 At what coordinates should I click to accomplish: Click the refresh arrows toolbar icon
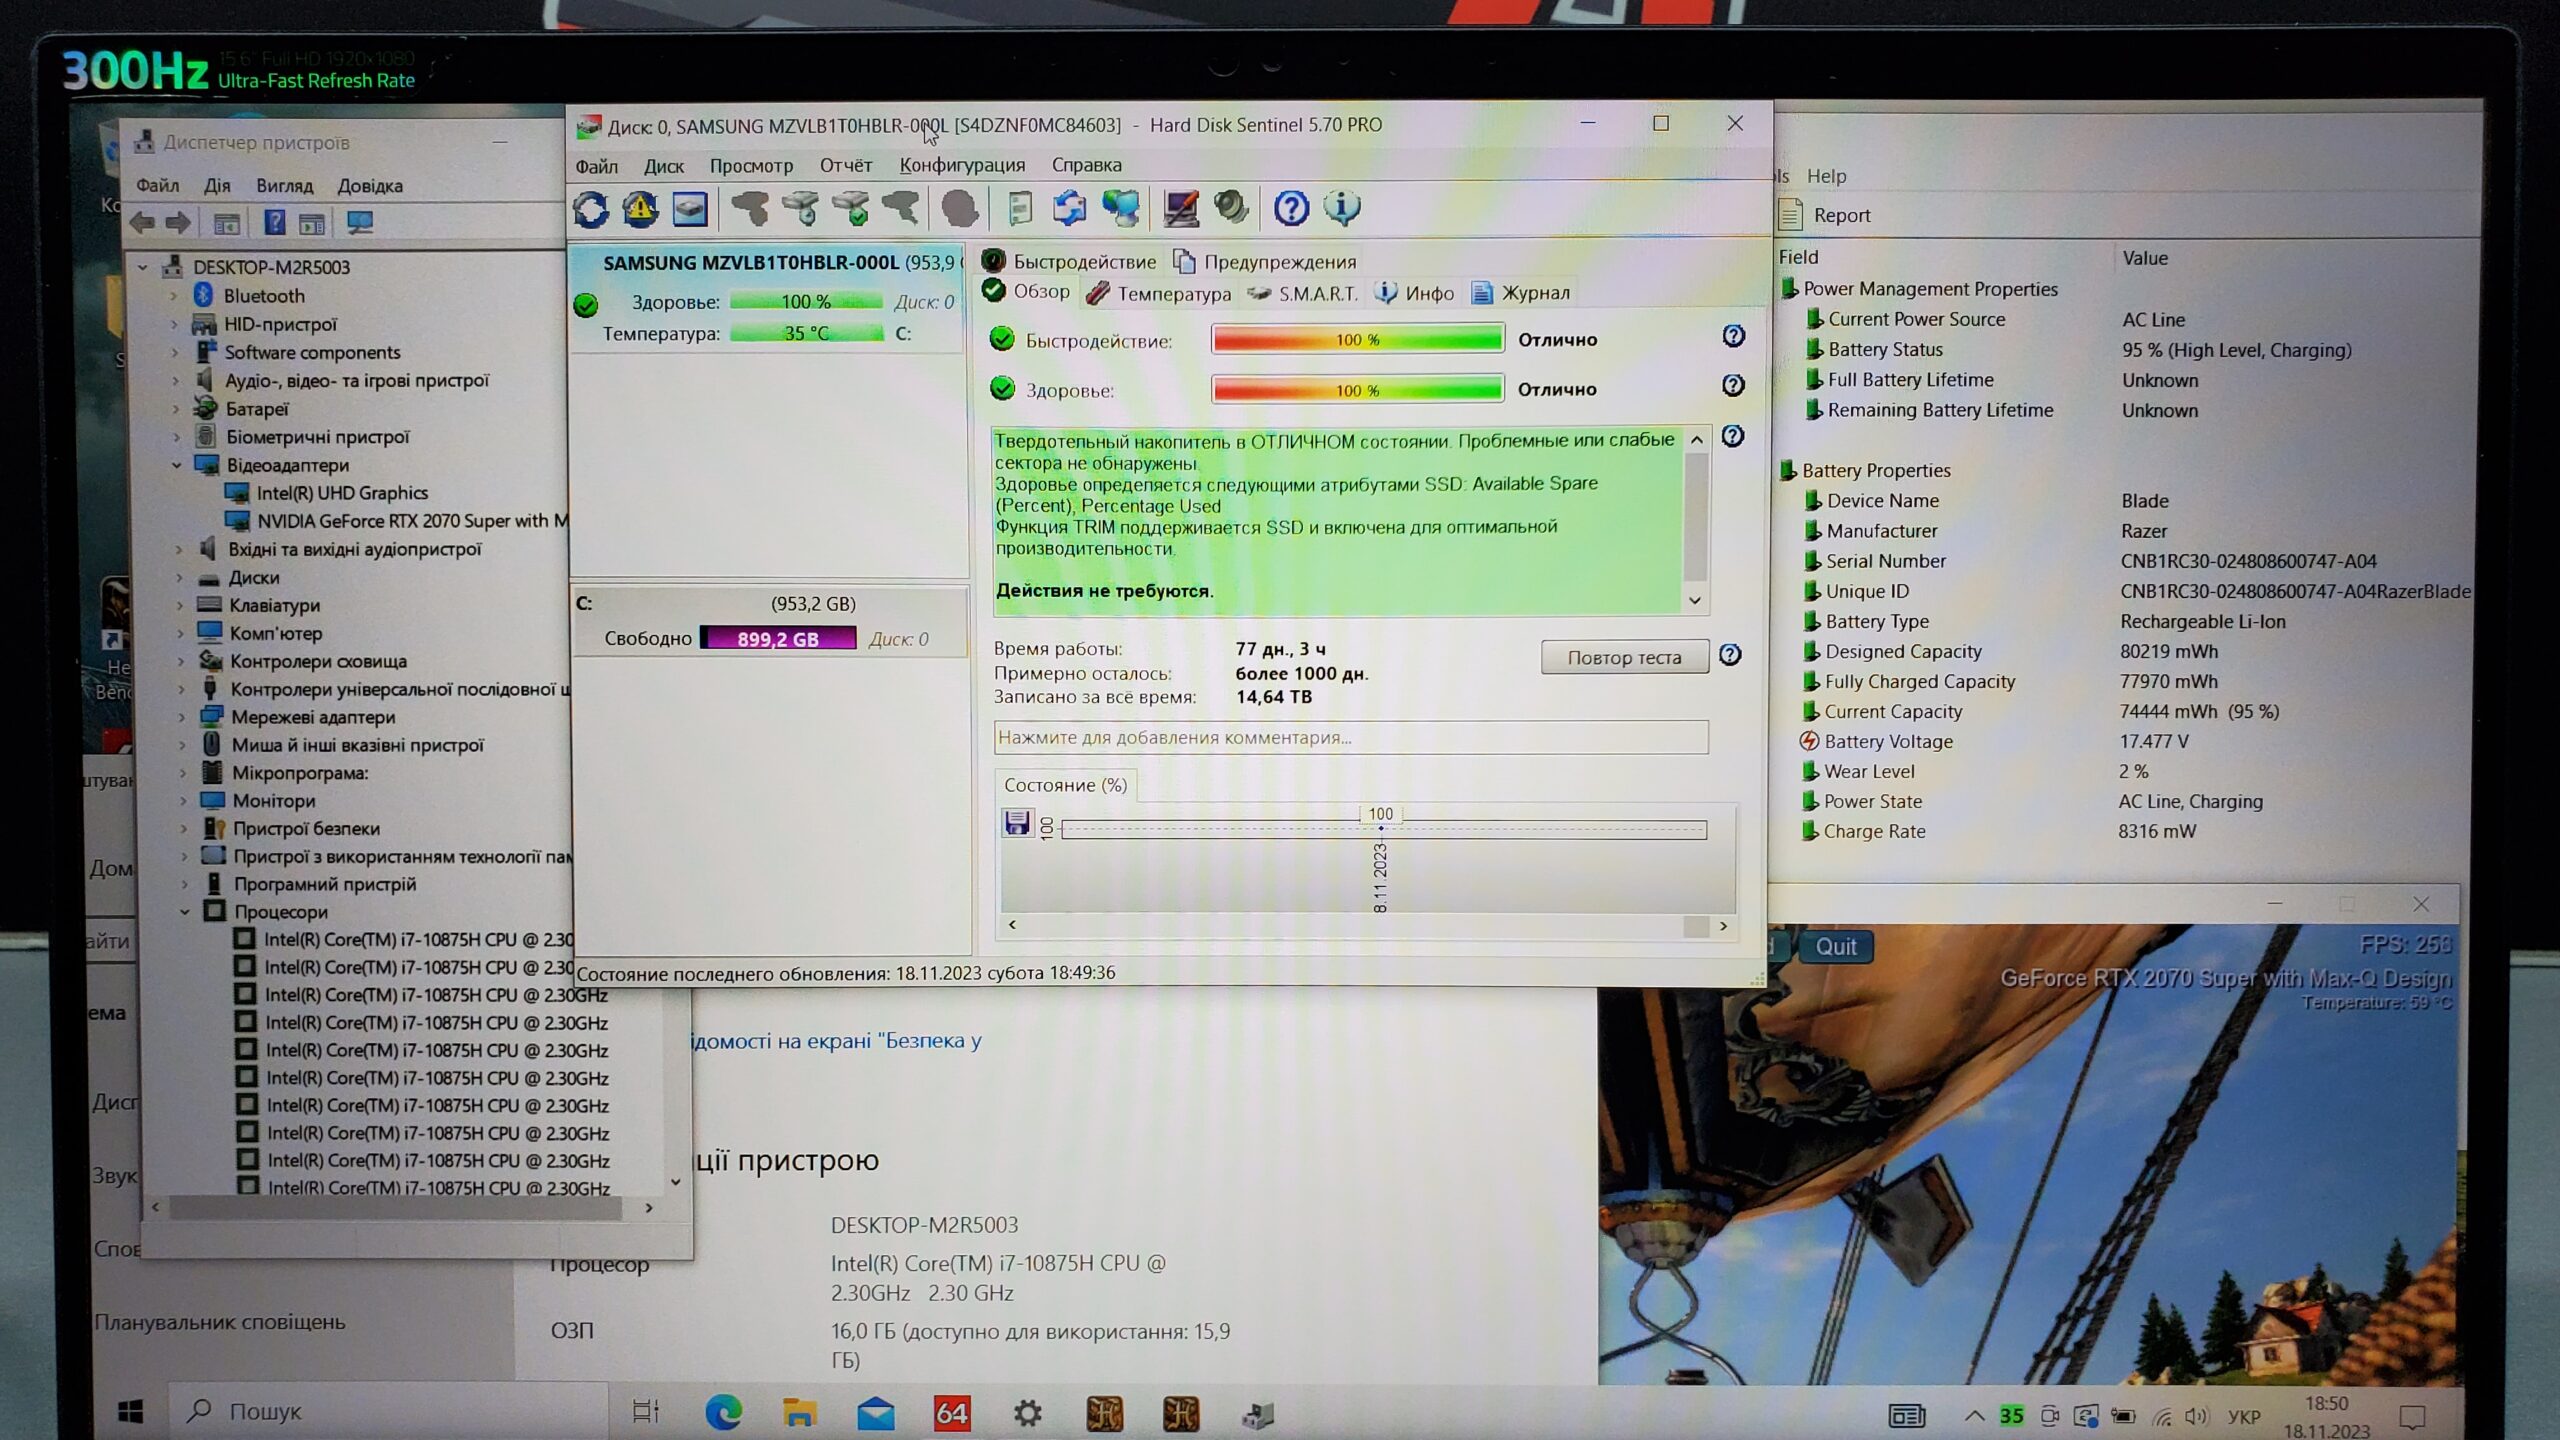pos(591,209)
